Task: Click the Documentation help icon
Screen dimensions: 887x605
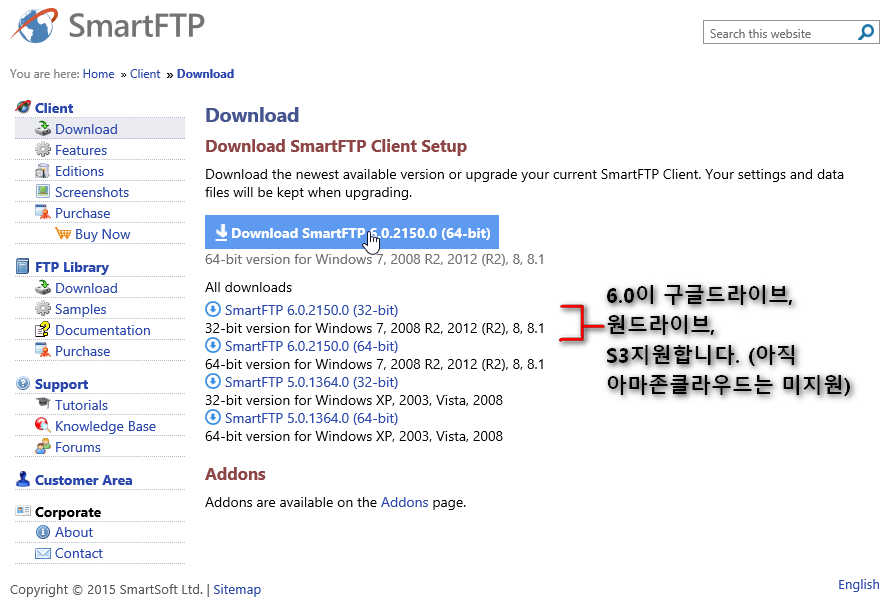Action: click(43, 329)
